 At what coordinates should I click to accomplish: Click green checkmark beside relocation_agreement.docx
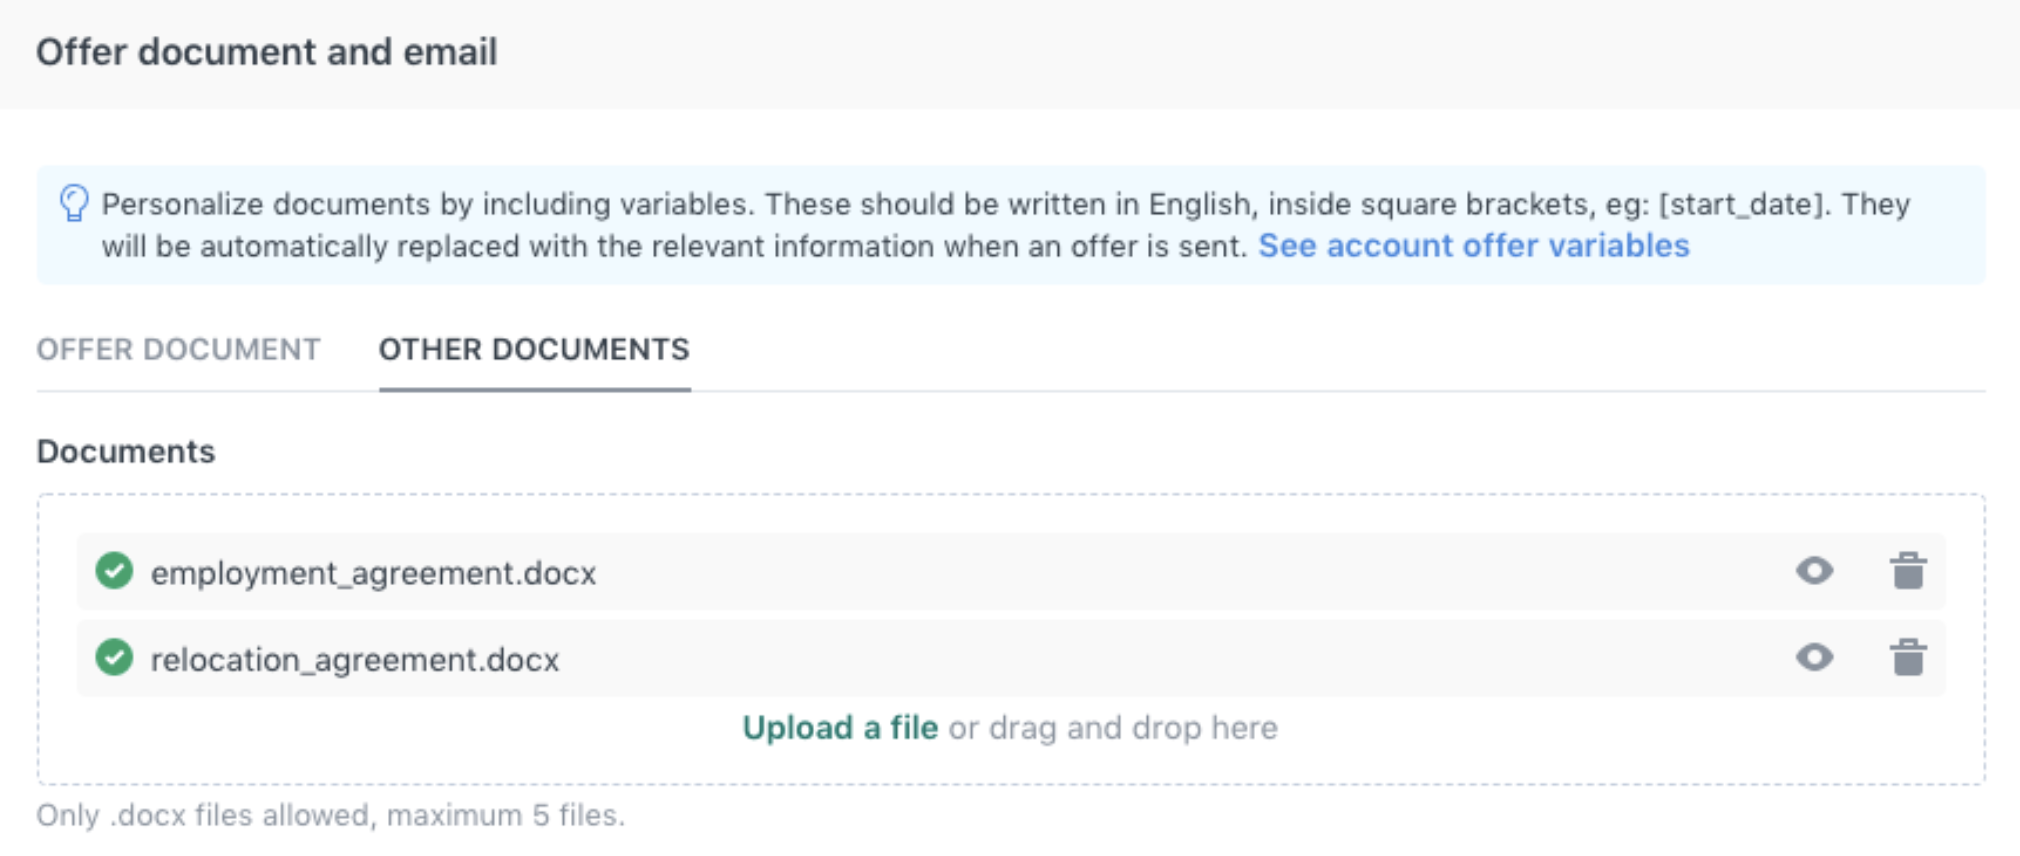114,658
